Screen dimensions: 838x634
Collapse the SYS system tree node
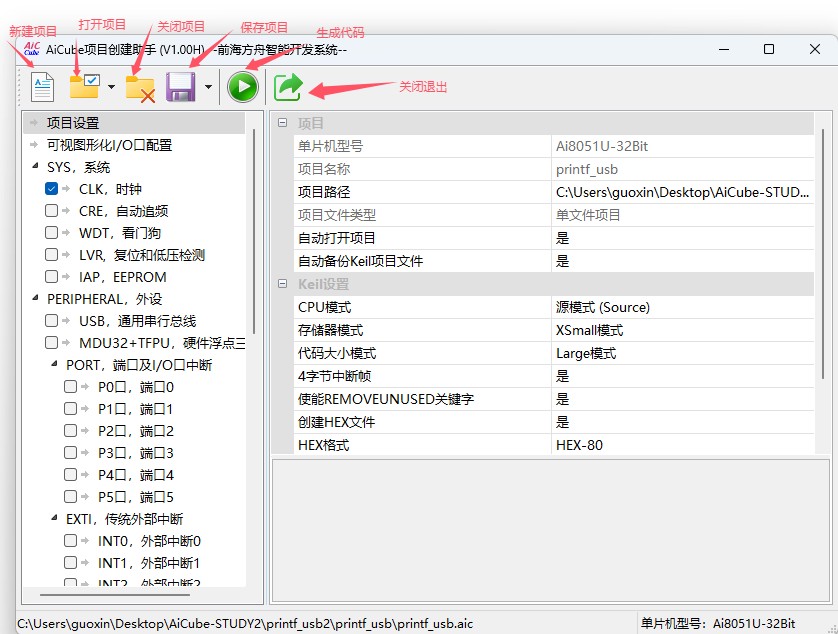click(x=36, y=167)
